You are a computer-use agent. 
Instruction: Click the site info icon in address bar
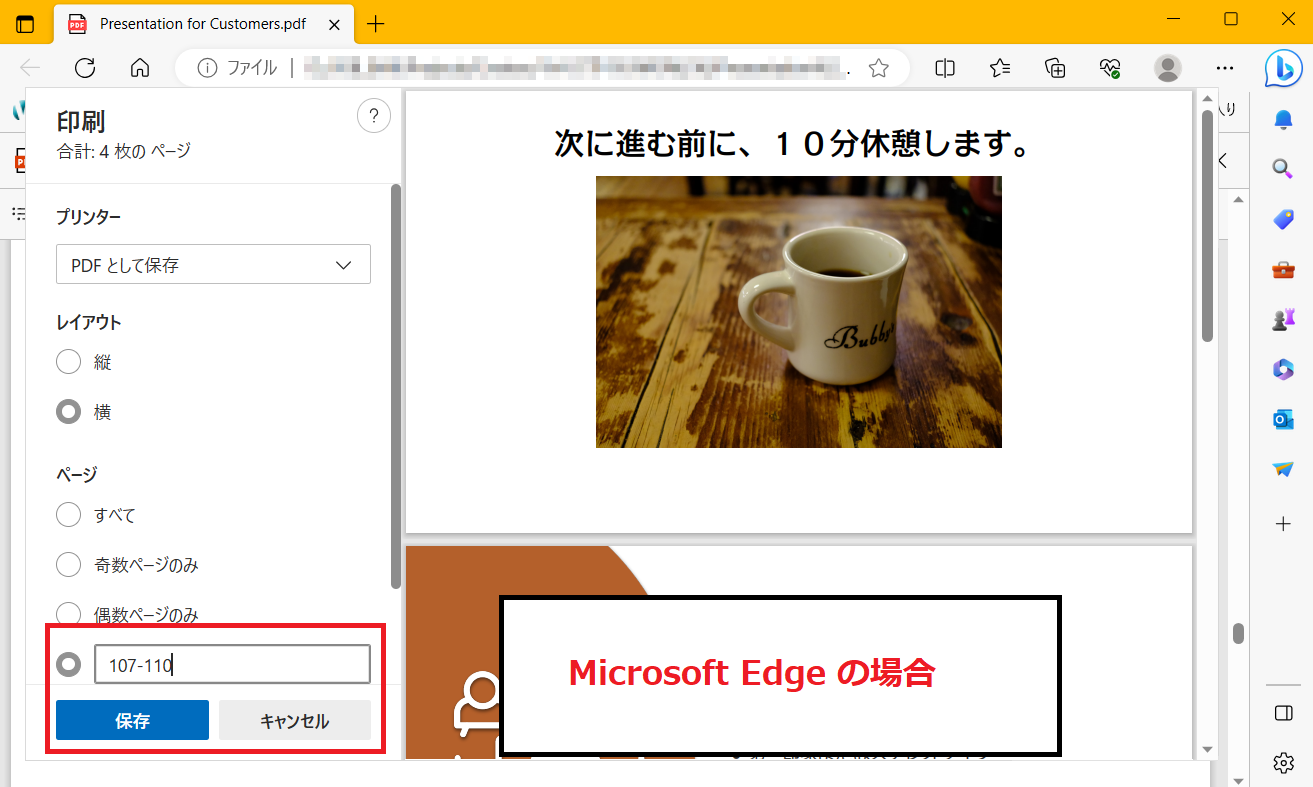pos(207,68)
